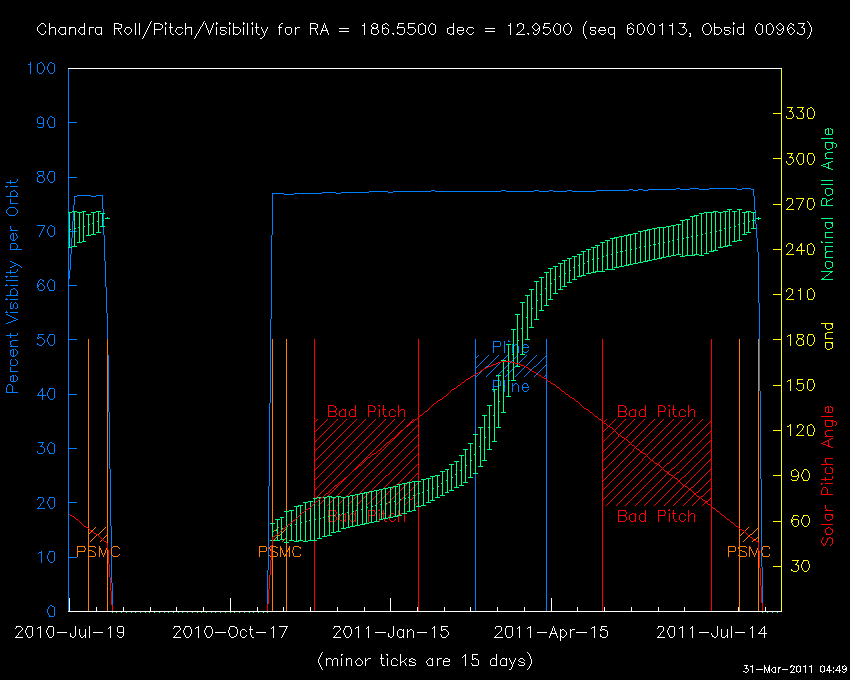Select the upper-left Bad Pitch label
This screenshot has width=850, height=680.
pyautogui.click(x=367, y=412)
